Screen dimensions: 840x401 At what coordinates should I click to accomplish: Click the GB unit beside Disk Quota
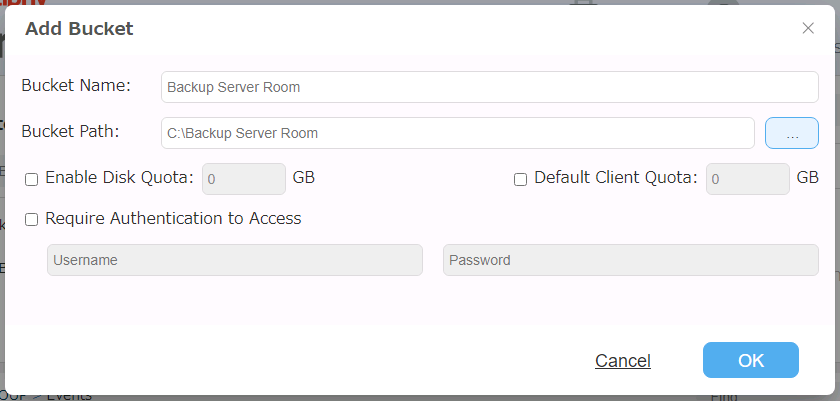(304, 178)
